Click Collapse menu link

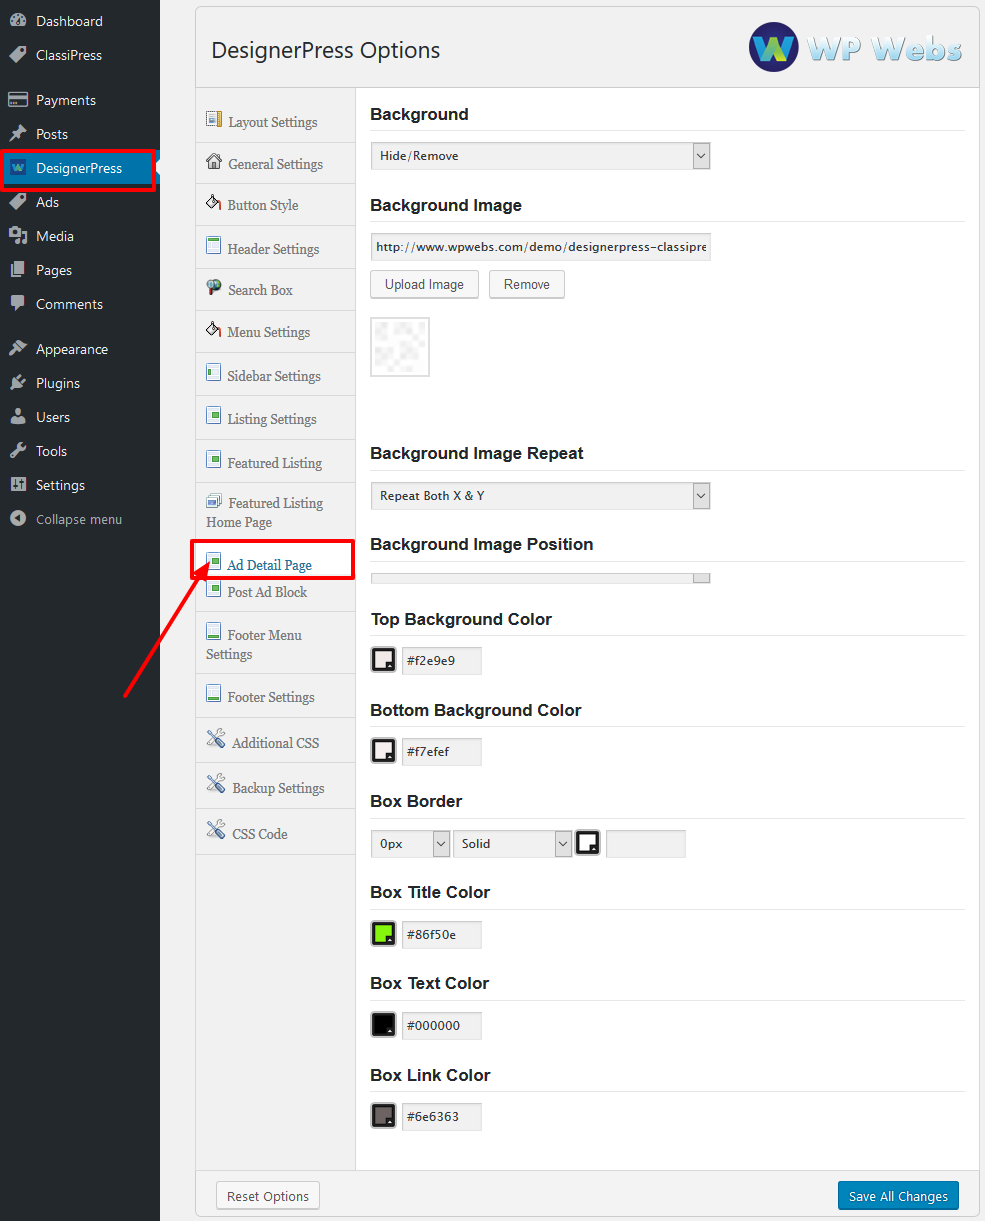point(79,519)
